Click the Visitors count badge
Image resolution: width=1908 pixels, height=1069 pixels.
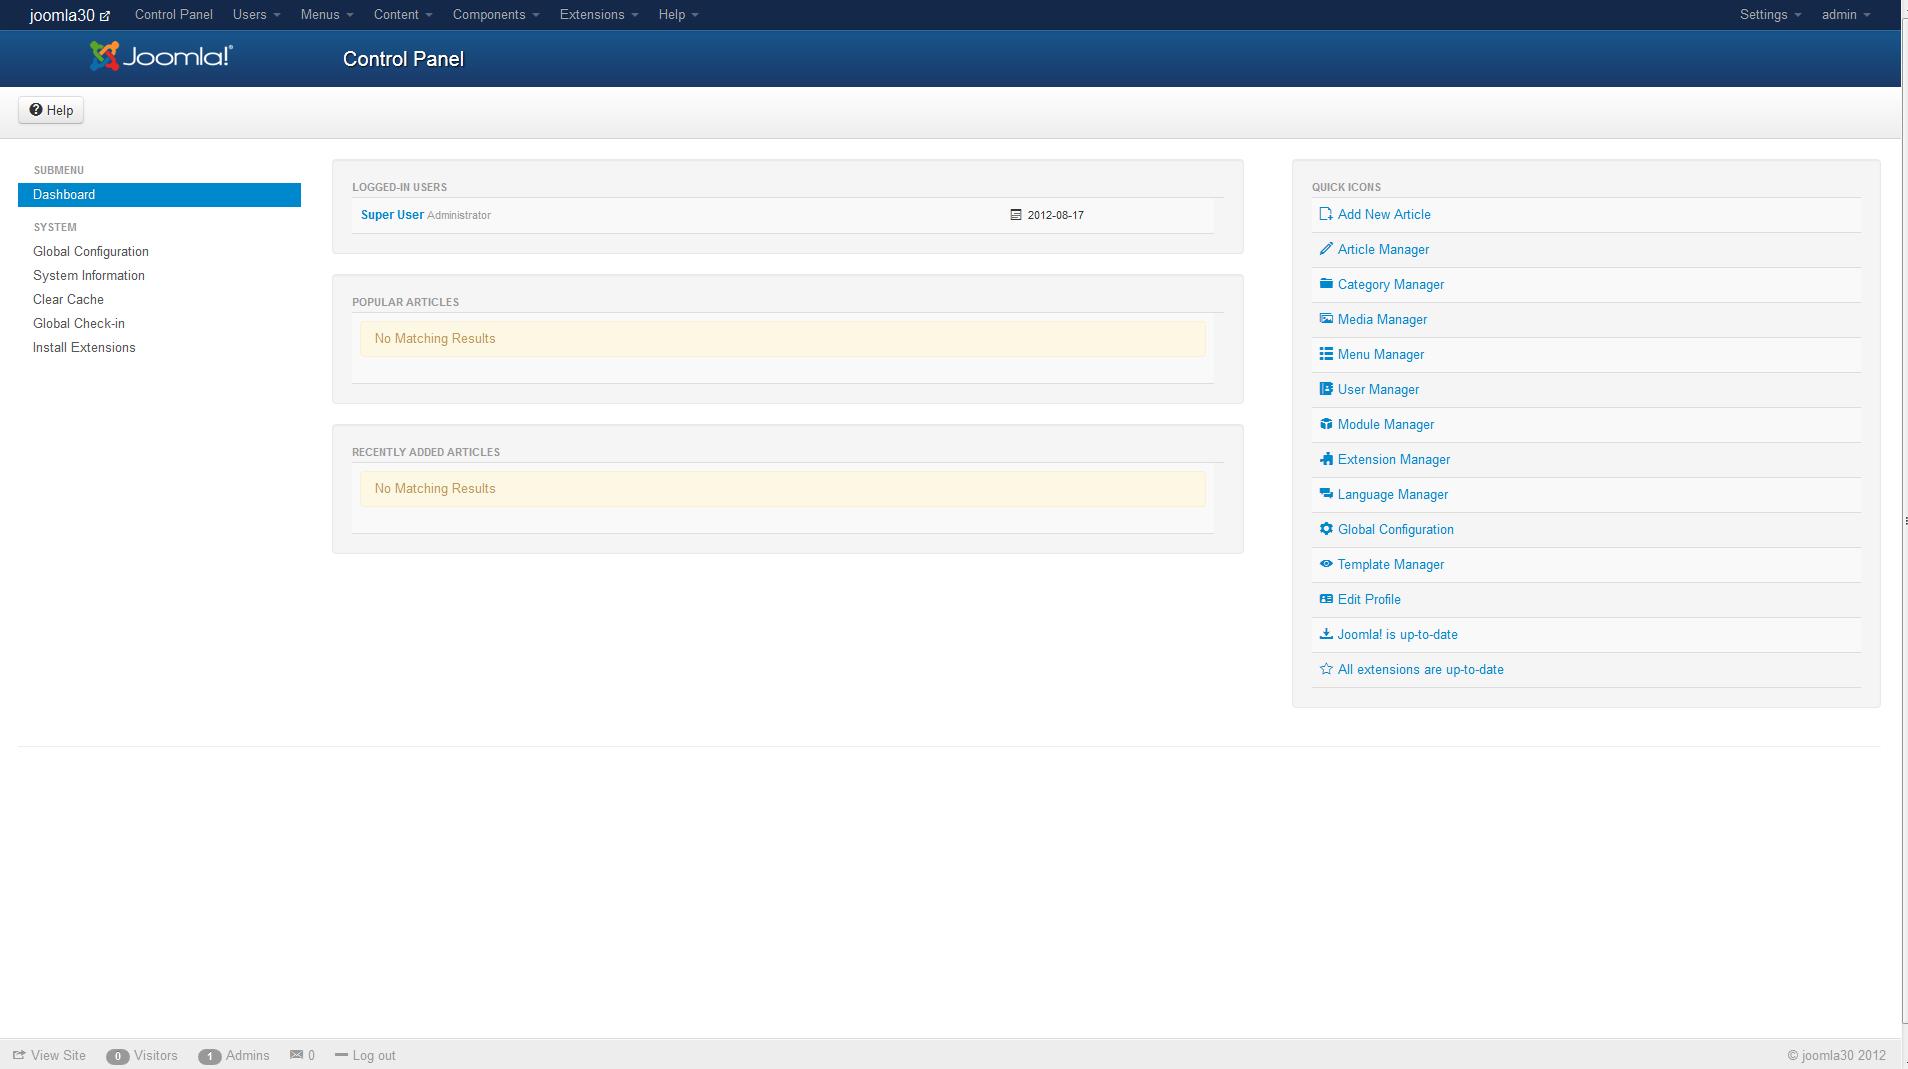click(118, 1056)
